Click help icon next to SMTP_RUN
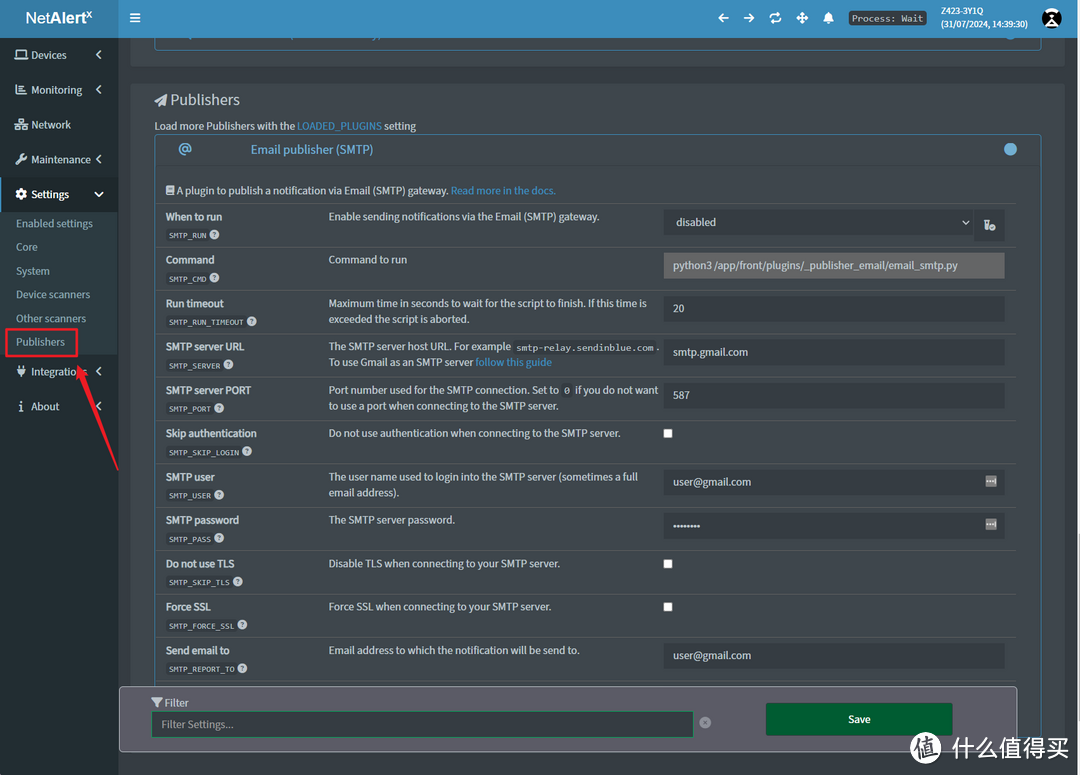 click(x=214, y=235)
